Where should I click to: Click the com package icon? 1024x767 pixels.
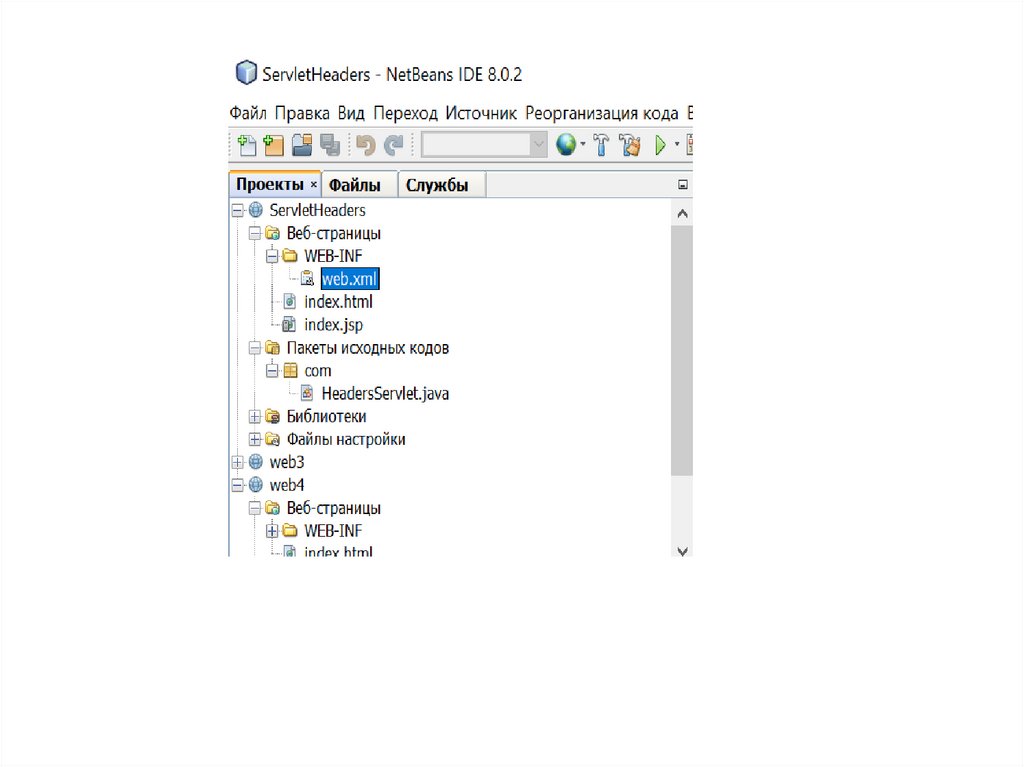pyautogui.click(x=290, y=371)
